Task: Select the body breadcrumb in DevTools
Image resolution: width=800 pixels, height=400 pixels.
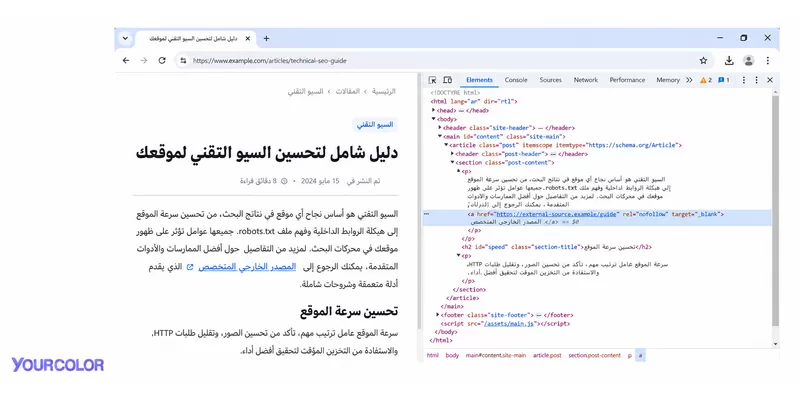Action: (x=452, y=356)
